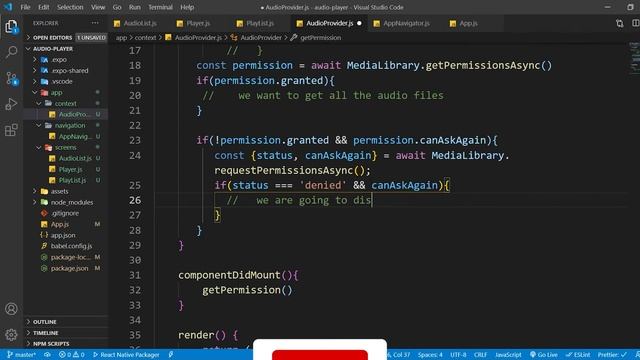This screenshot has height=360, width=640.
Task: Open the Explorer view in activity bar
Action: (11, 27)
